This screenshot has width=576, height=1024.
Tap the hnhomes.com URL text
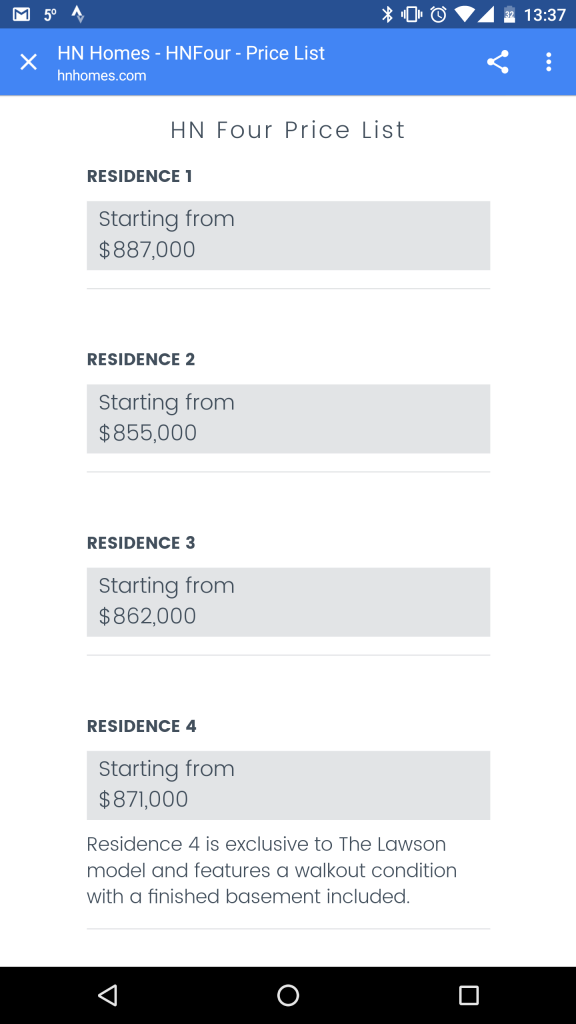(102, 76)
